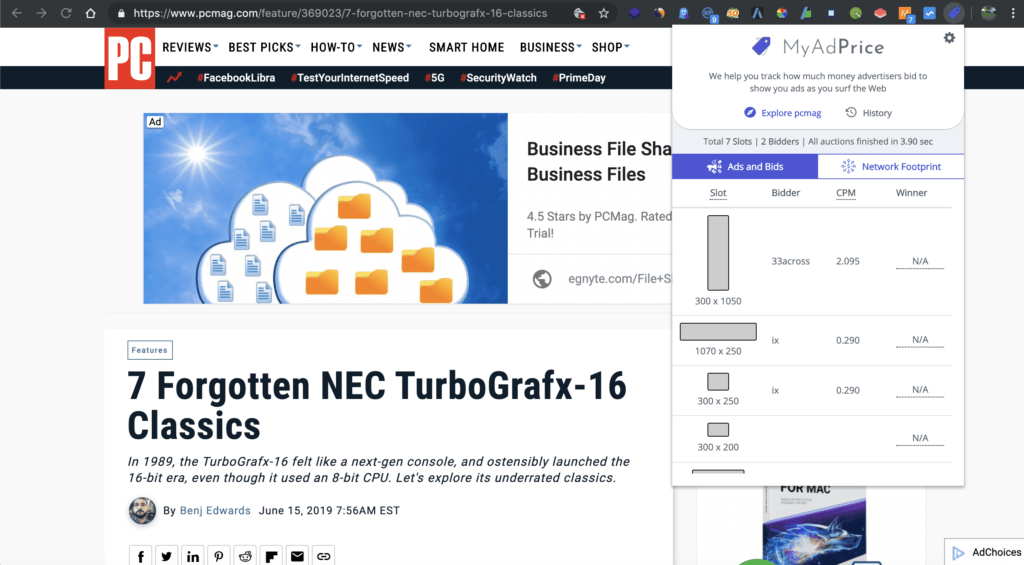Open the MyAdPrice History view
Image resolution: width=1024 pixels, height=565 pixels.
coord(868,113)
